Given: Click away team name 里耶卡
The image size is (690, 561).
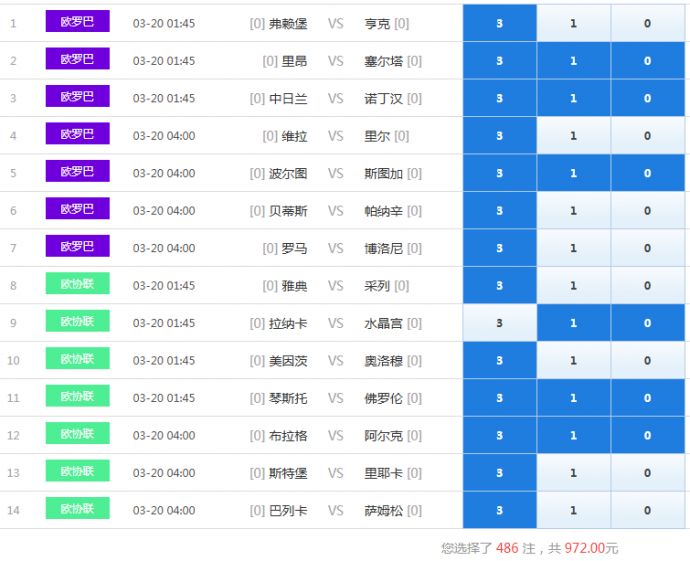Looking at the screenshot, I should pos(383,473).
